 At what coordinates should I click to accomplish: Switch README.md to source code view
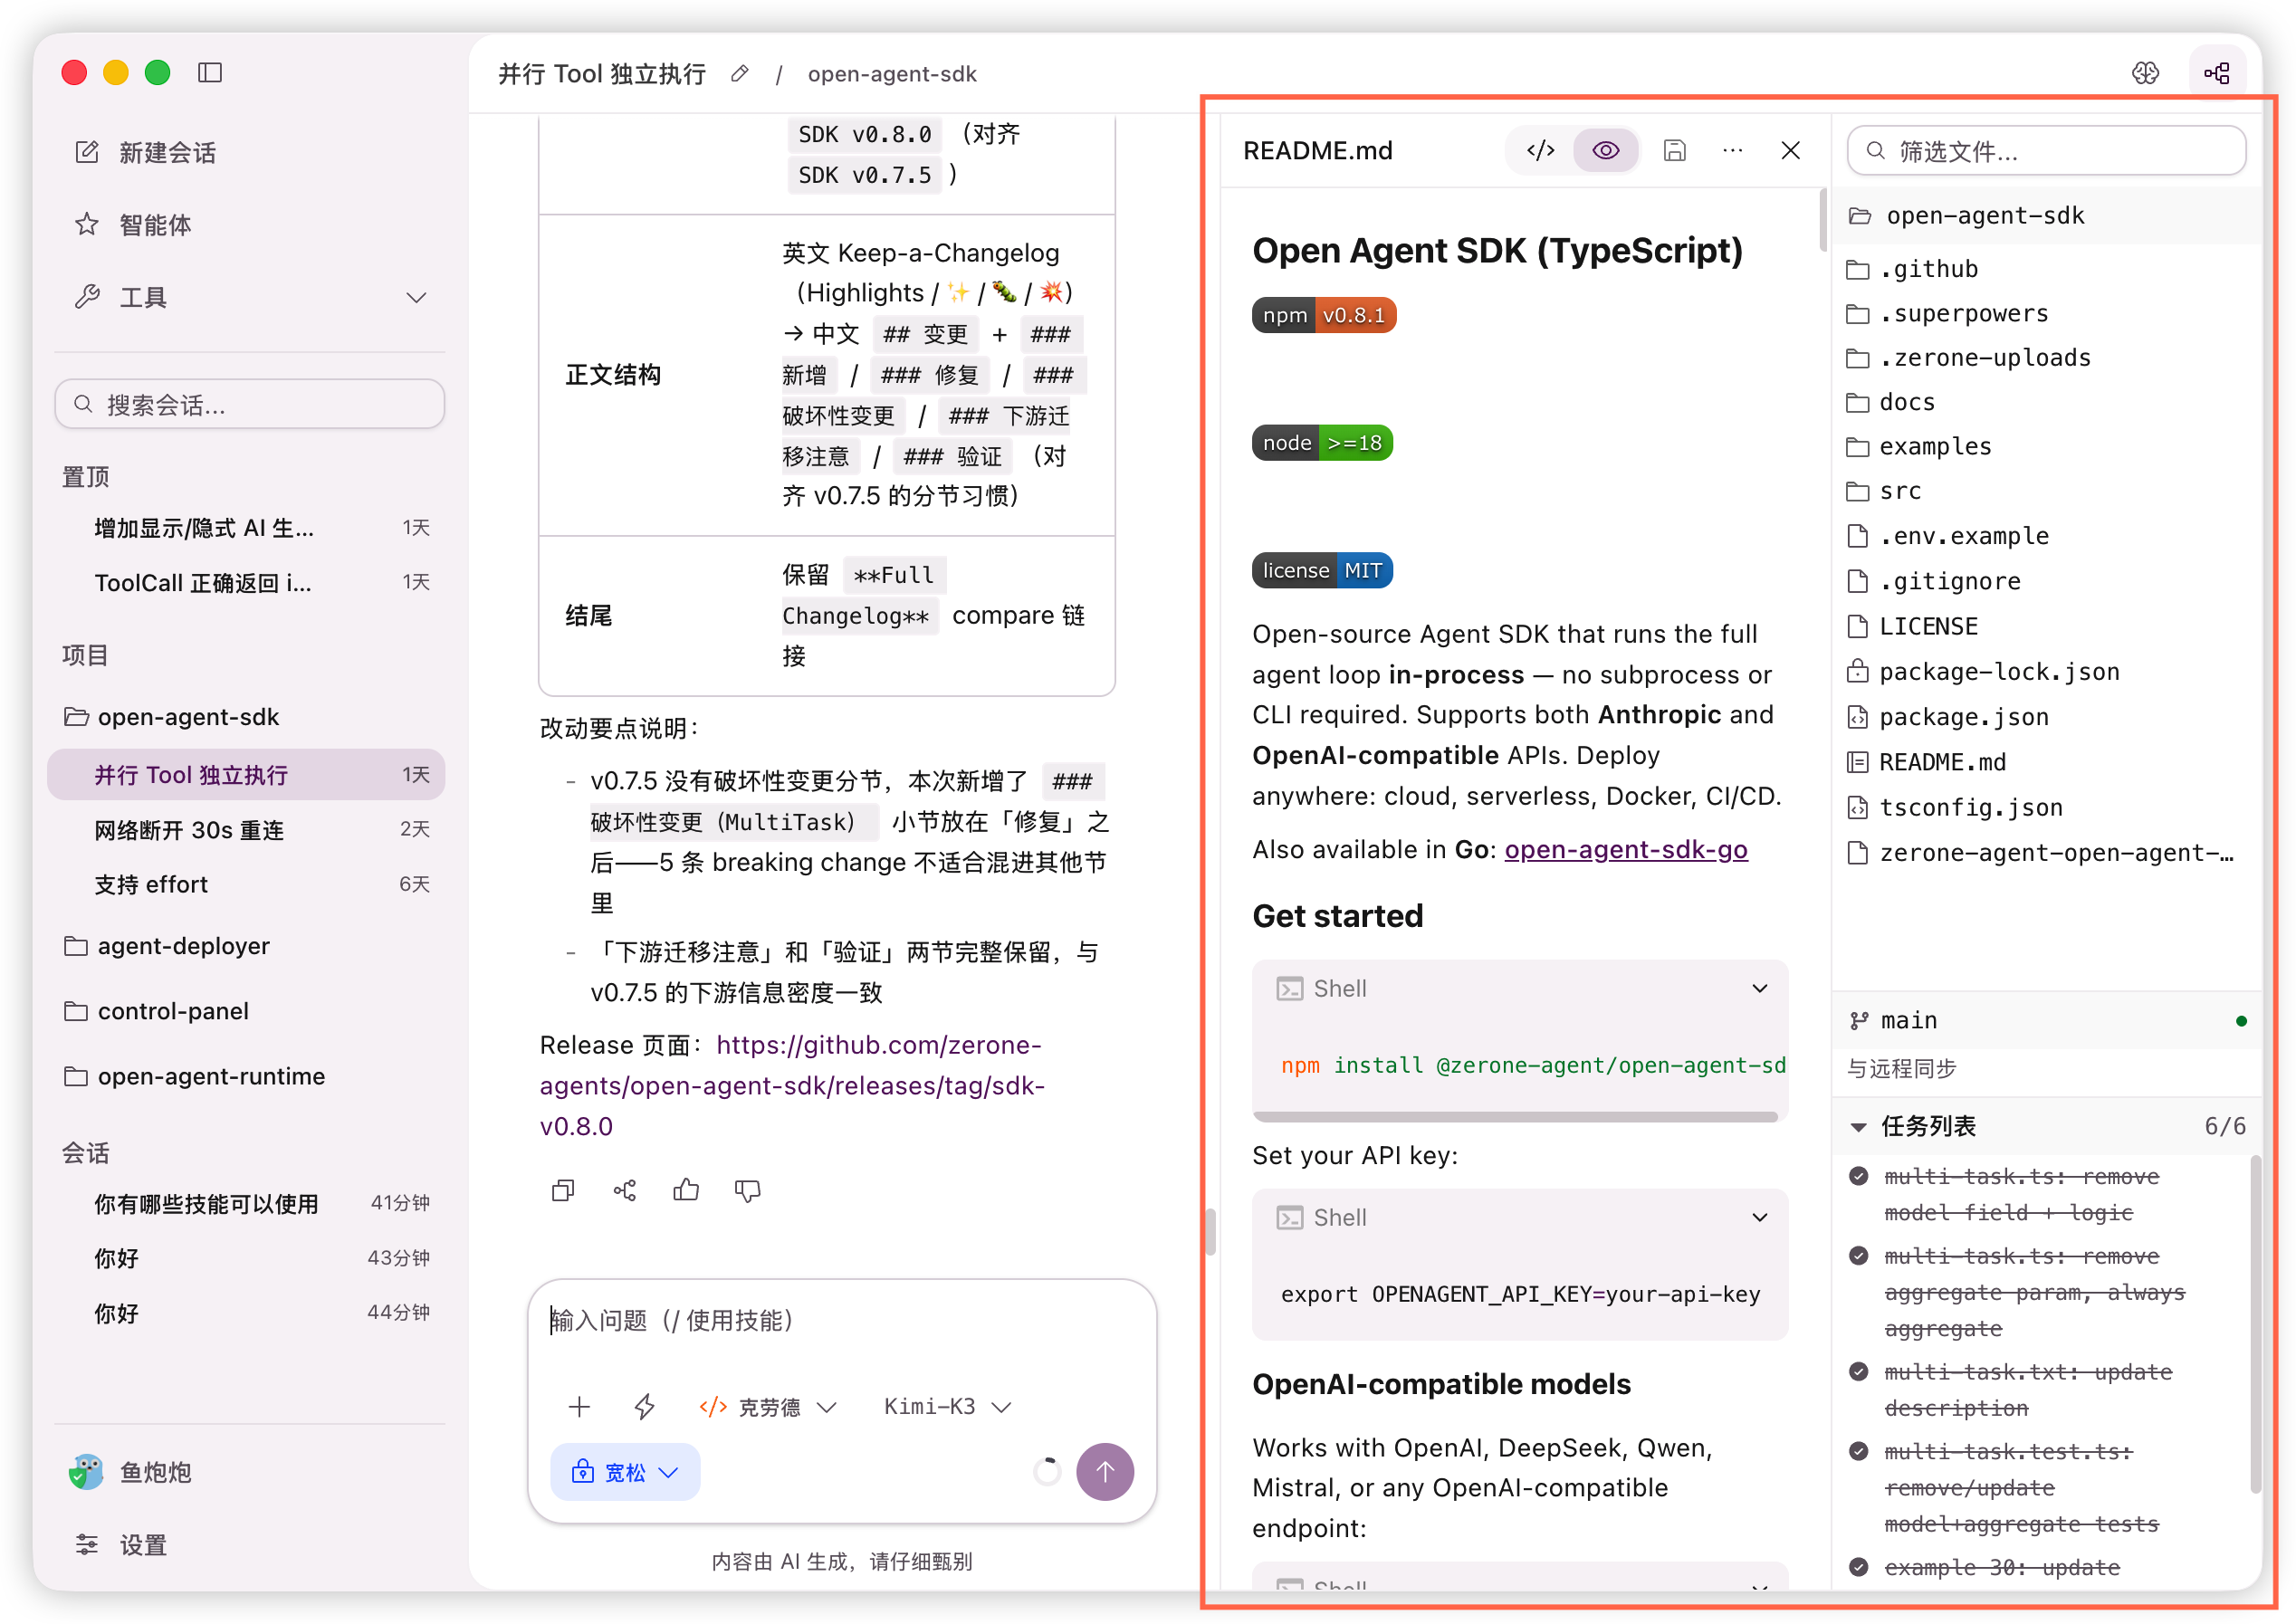click(x=1540, y=150)
